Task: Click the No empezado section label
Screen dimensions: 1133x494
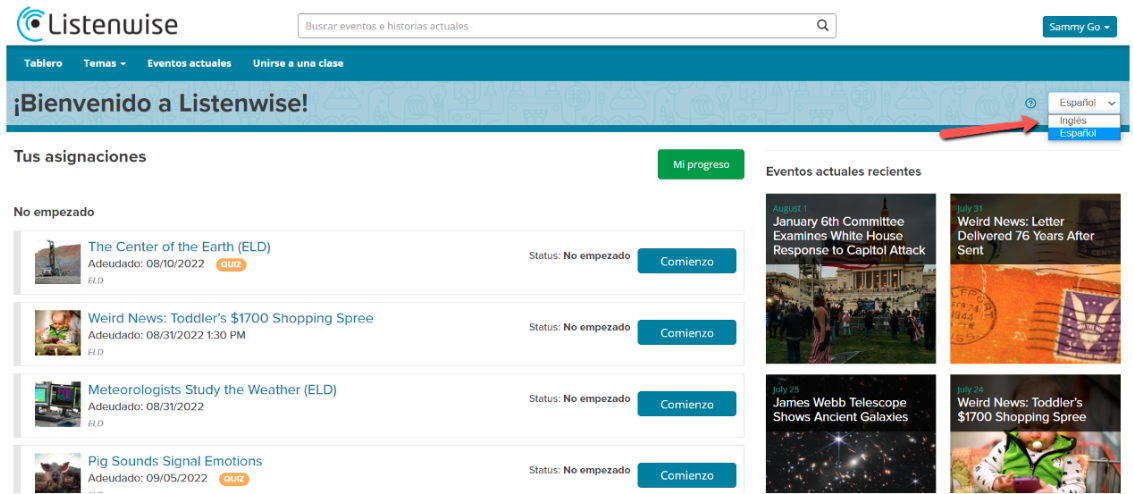Action: (x=54, y=212)
